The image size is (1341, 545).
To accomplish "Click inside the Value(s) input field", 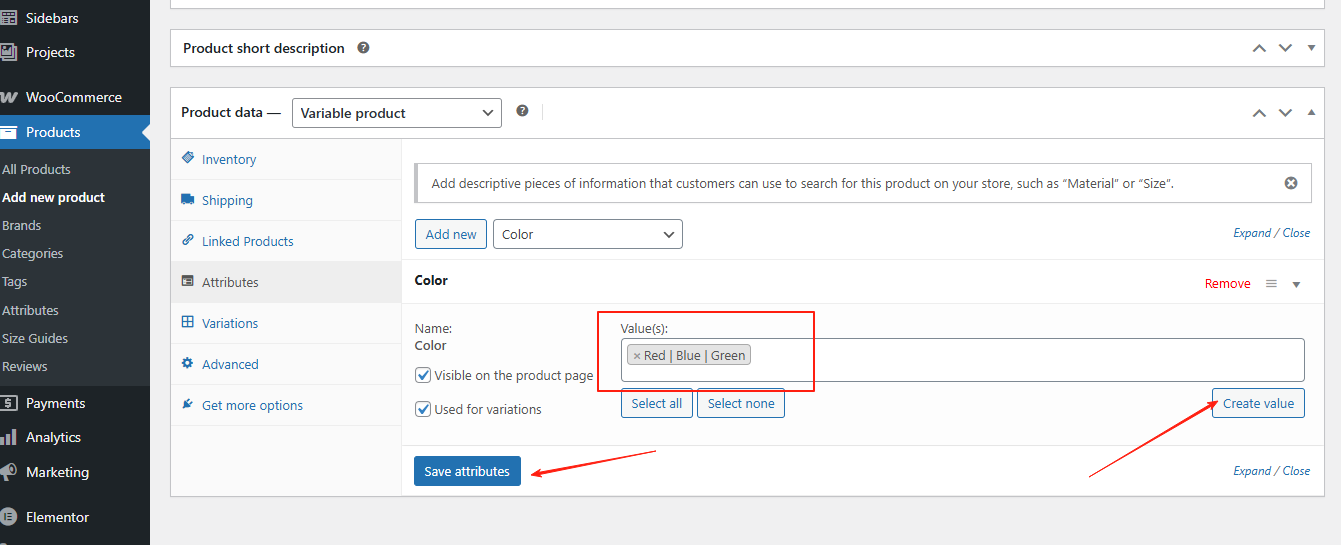I will point(1020,358).
